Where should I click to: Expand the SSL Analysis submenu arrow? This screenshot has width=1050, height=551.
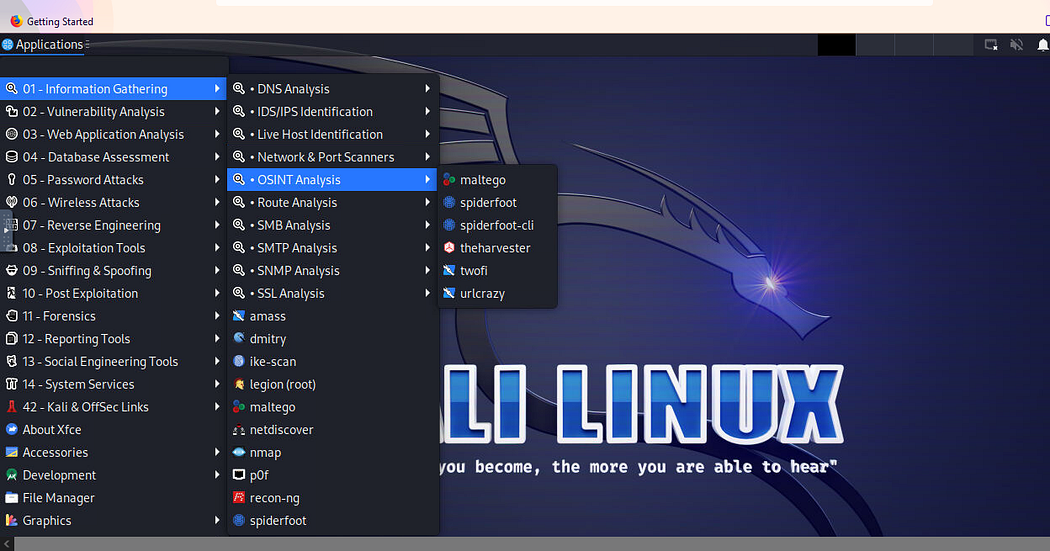coord(427,294)
